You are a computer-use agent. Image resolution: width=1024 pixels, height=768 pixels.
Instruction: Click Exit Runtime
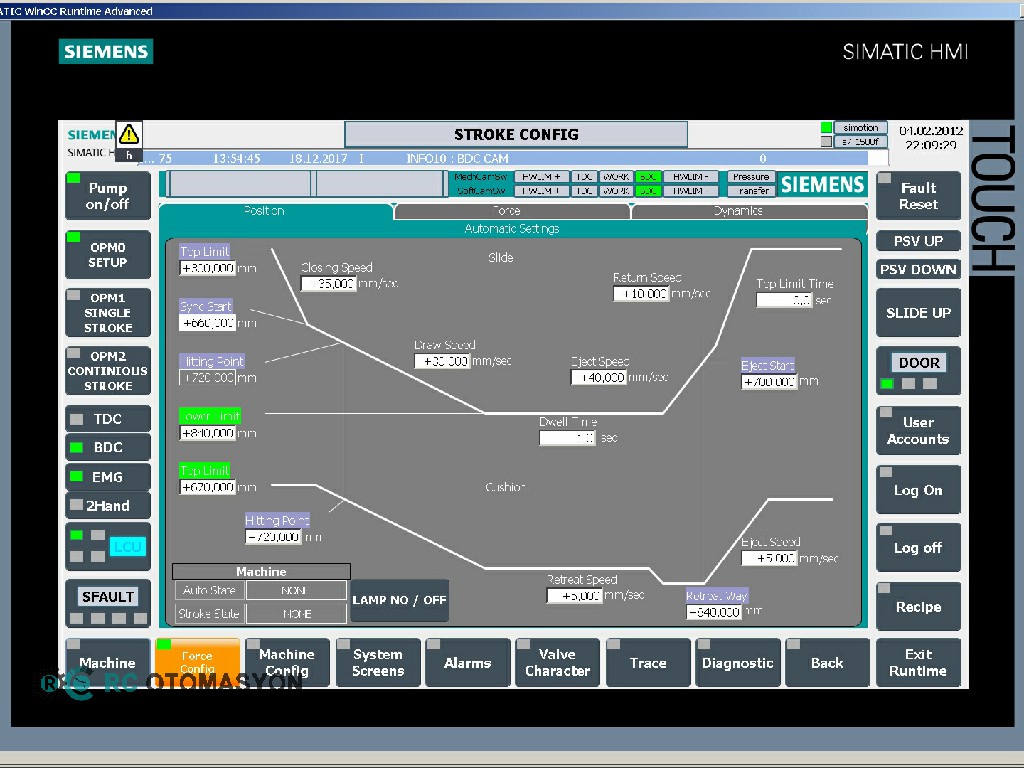pyautogui.click(x=918, y=663)
